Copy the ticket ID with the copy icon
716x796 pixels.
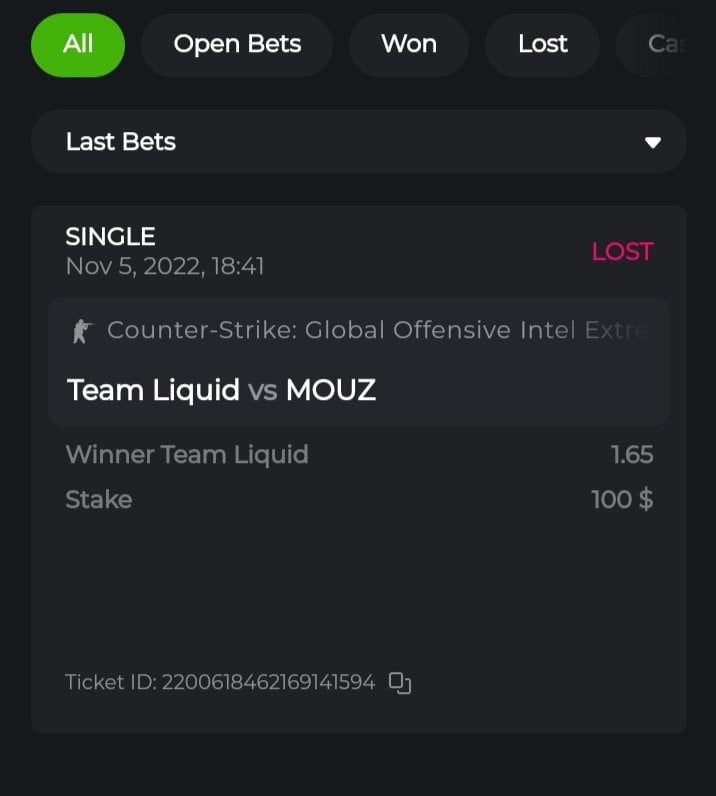400,683
